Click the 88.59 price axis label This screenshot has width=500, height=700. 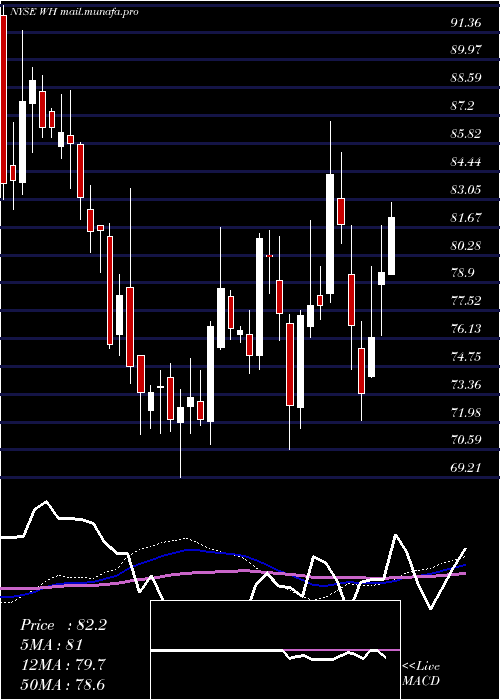pos(466,78)
